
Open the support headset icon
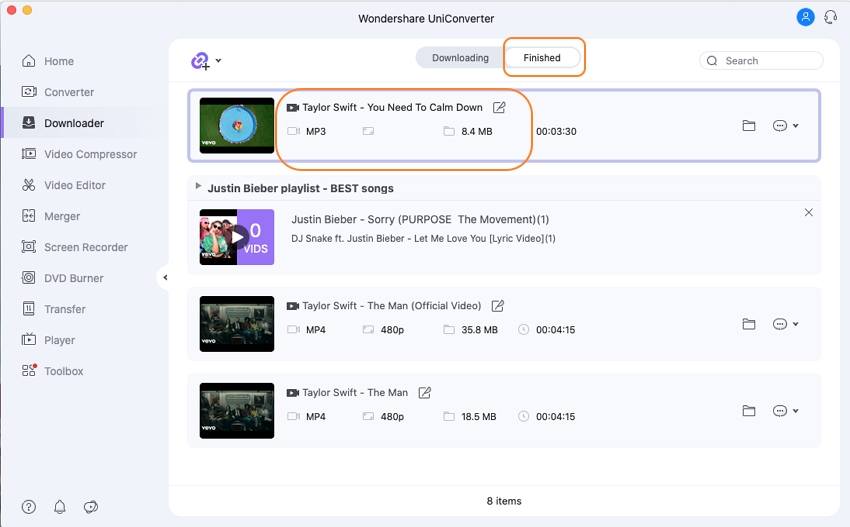point(830,17)
